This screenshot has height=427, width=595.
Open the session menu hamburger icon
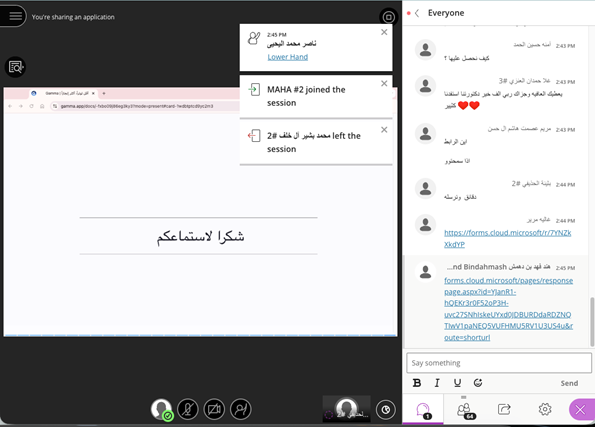pyautogui.click(x=15, y=16)
